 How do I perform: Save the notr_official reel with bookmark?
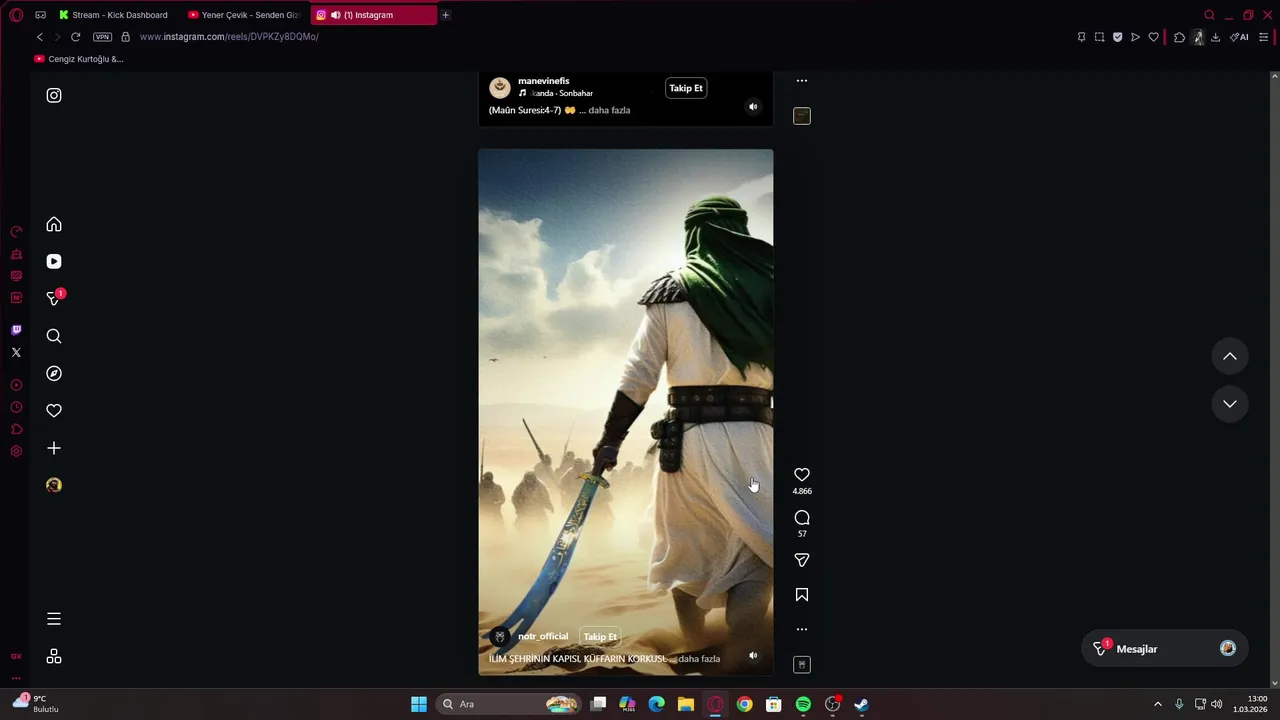point(802,595)
